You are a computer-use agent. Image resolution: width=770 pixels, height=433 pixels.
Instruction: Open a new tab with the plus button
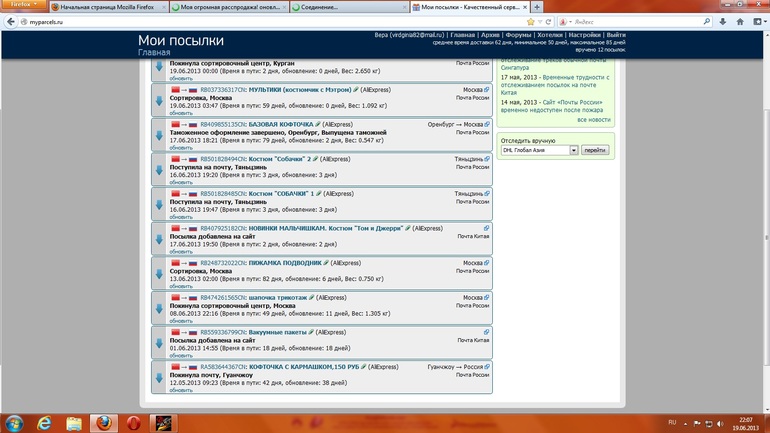pos(537,7)
